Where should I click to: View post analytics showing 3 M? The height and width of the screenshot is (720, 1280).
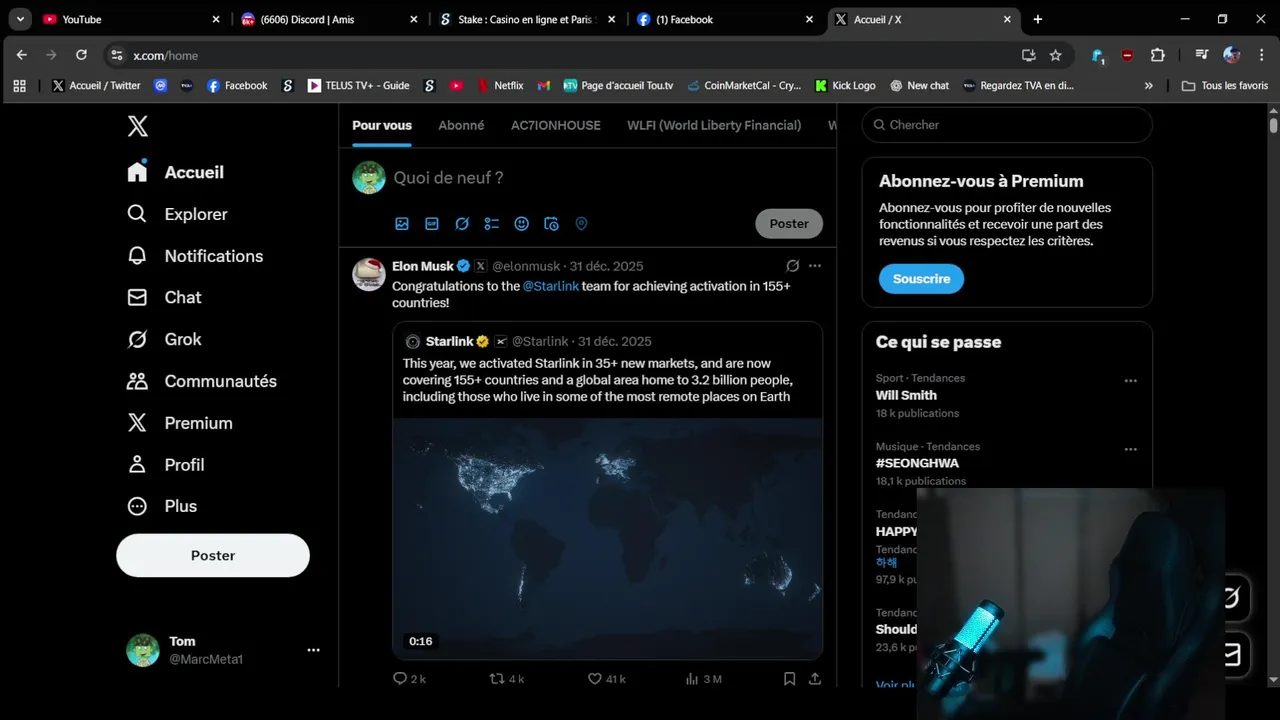click(x=703, y=679)
